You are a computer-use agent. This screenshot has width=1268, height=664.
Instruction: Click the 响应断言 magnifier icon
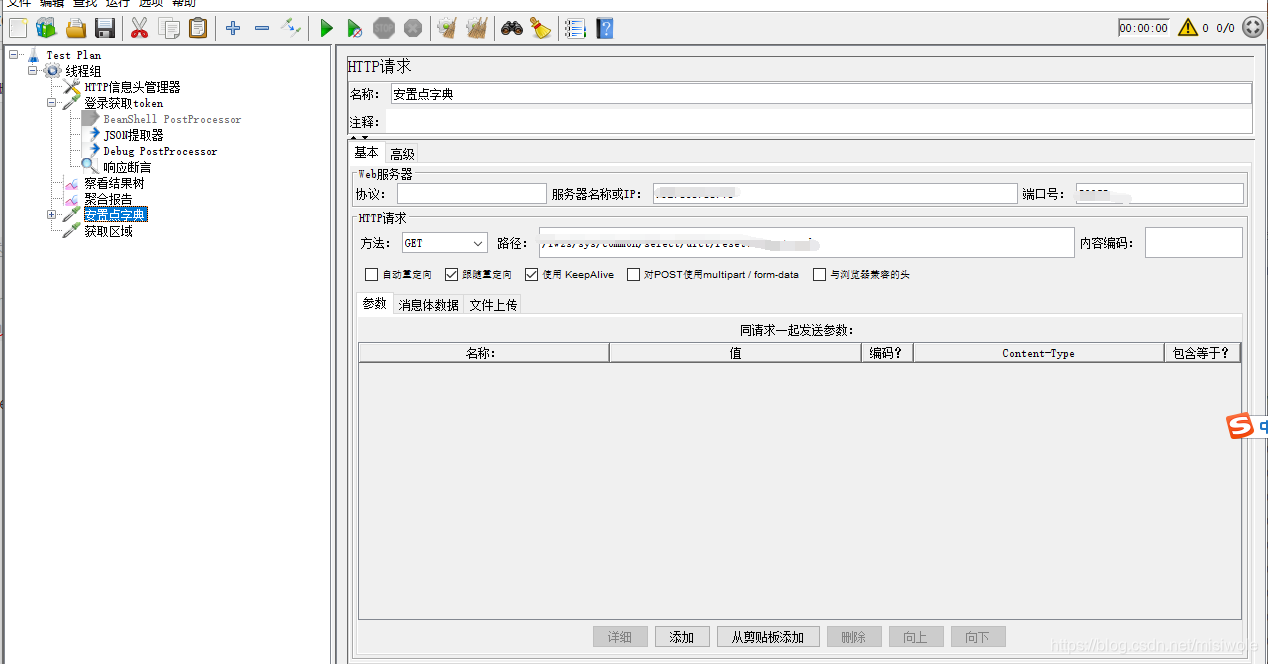coord(90,166)
